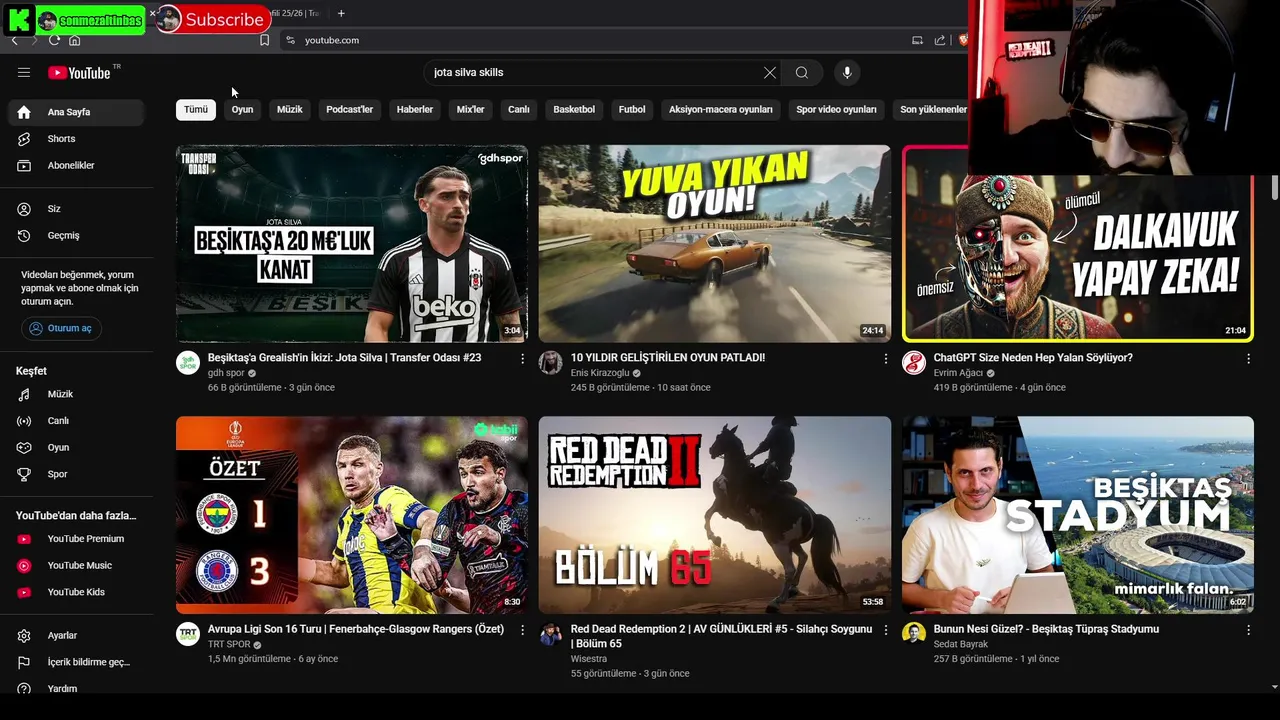Clear the search text with the X

pyautogui.click(x=769, y=72)
